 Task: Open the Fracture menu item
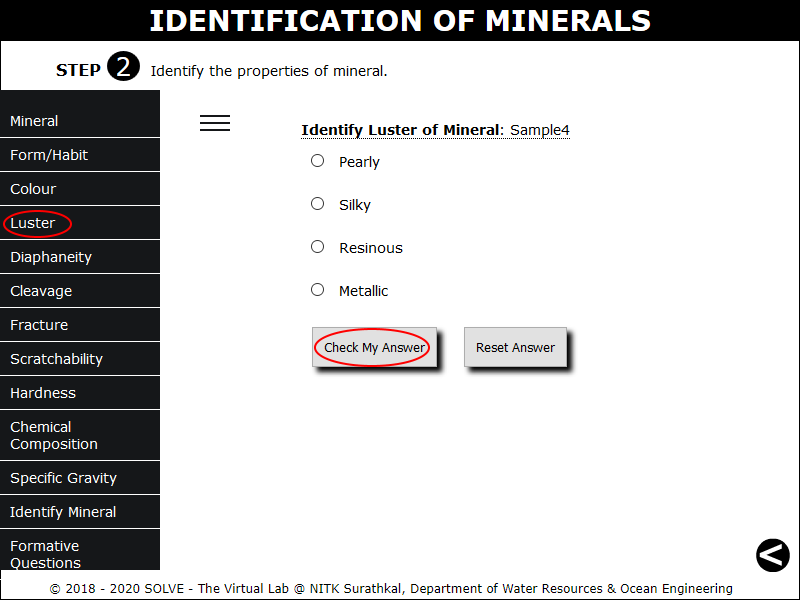80,325
